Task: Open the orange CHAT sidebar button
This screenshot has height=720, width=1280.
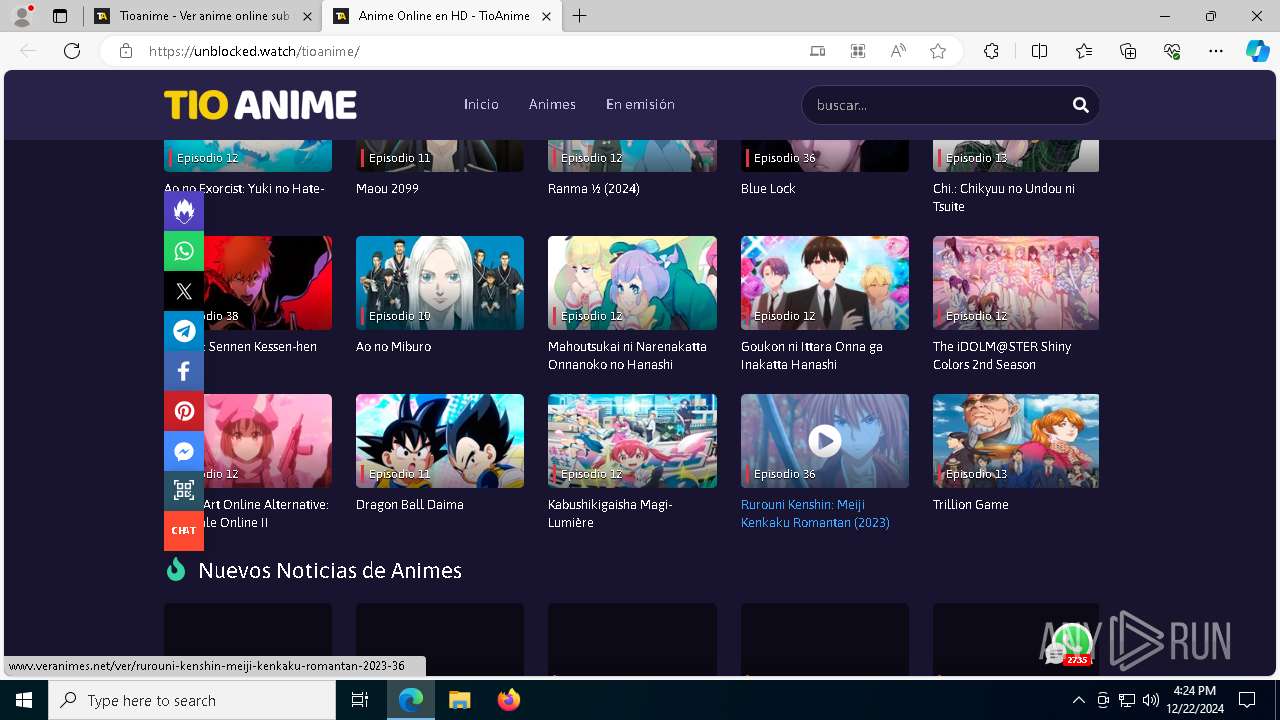Action: [x=184, y=530]
